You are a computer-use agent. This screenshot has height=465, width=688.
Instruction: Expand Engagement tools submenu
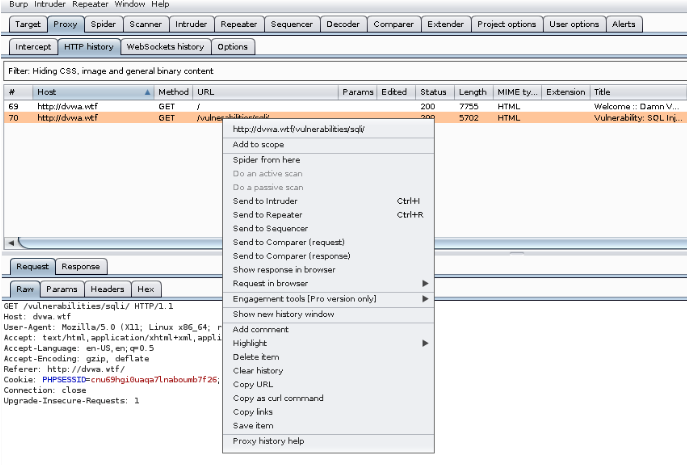[329, 299]
